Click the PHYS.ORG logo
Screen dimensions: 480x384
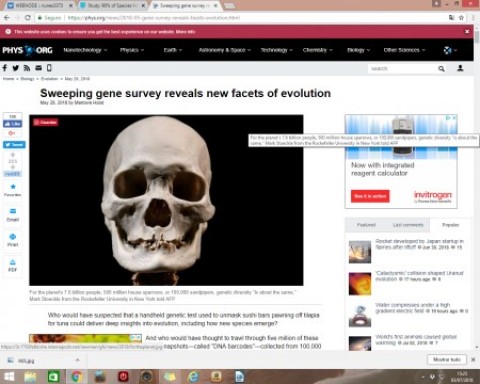click(x=27, y=50)
